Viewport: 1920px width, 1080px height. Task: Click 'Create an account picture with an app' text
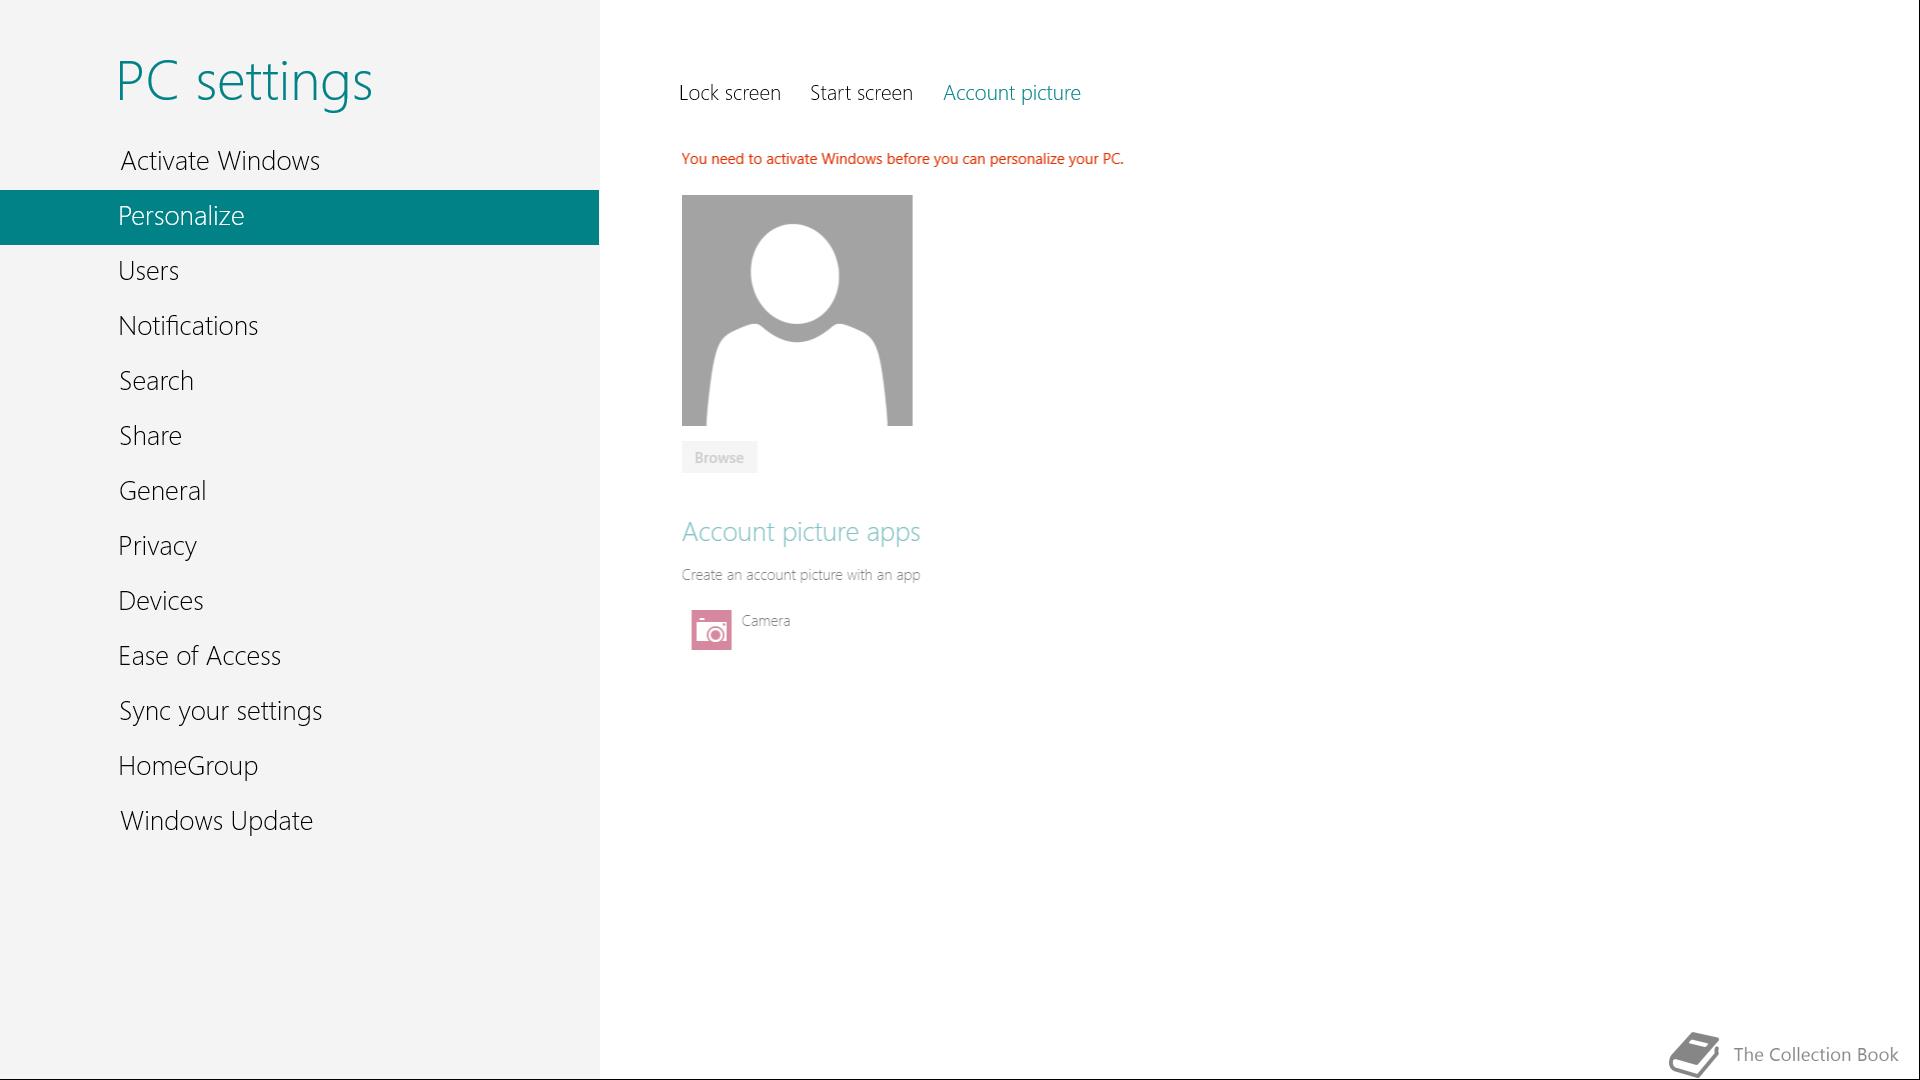(x=801, y=575)
